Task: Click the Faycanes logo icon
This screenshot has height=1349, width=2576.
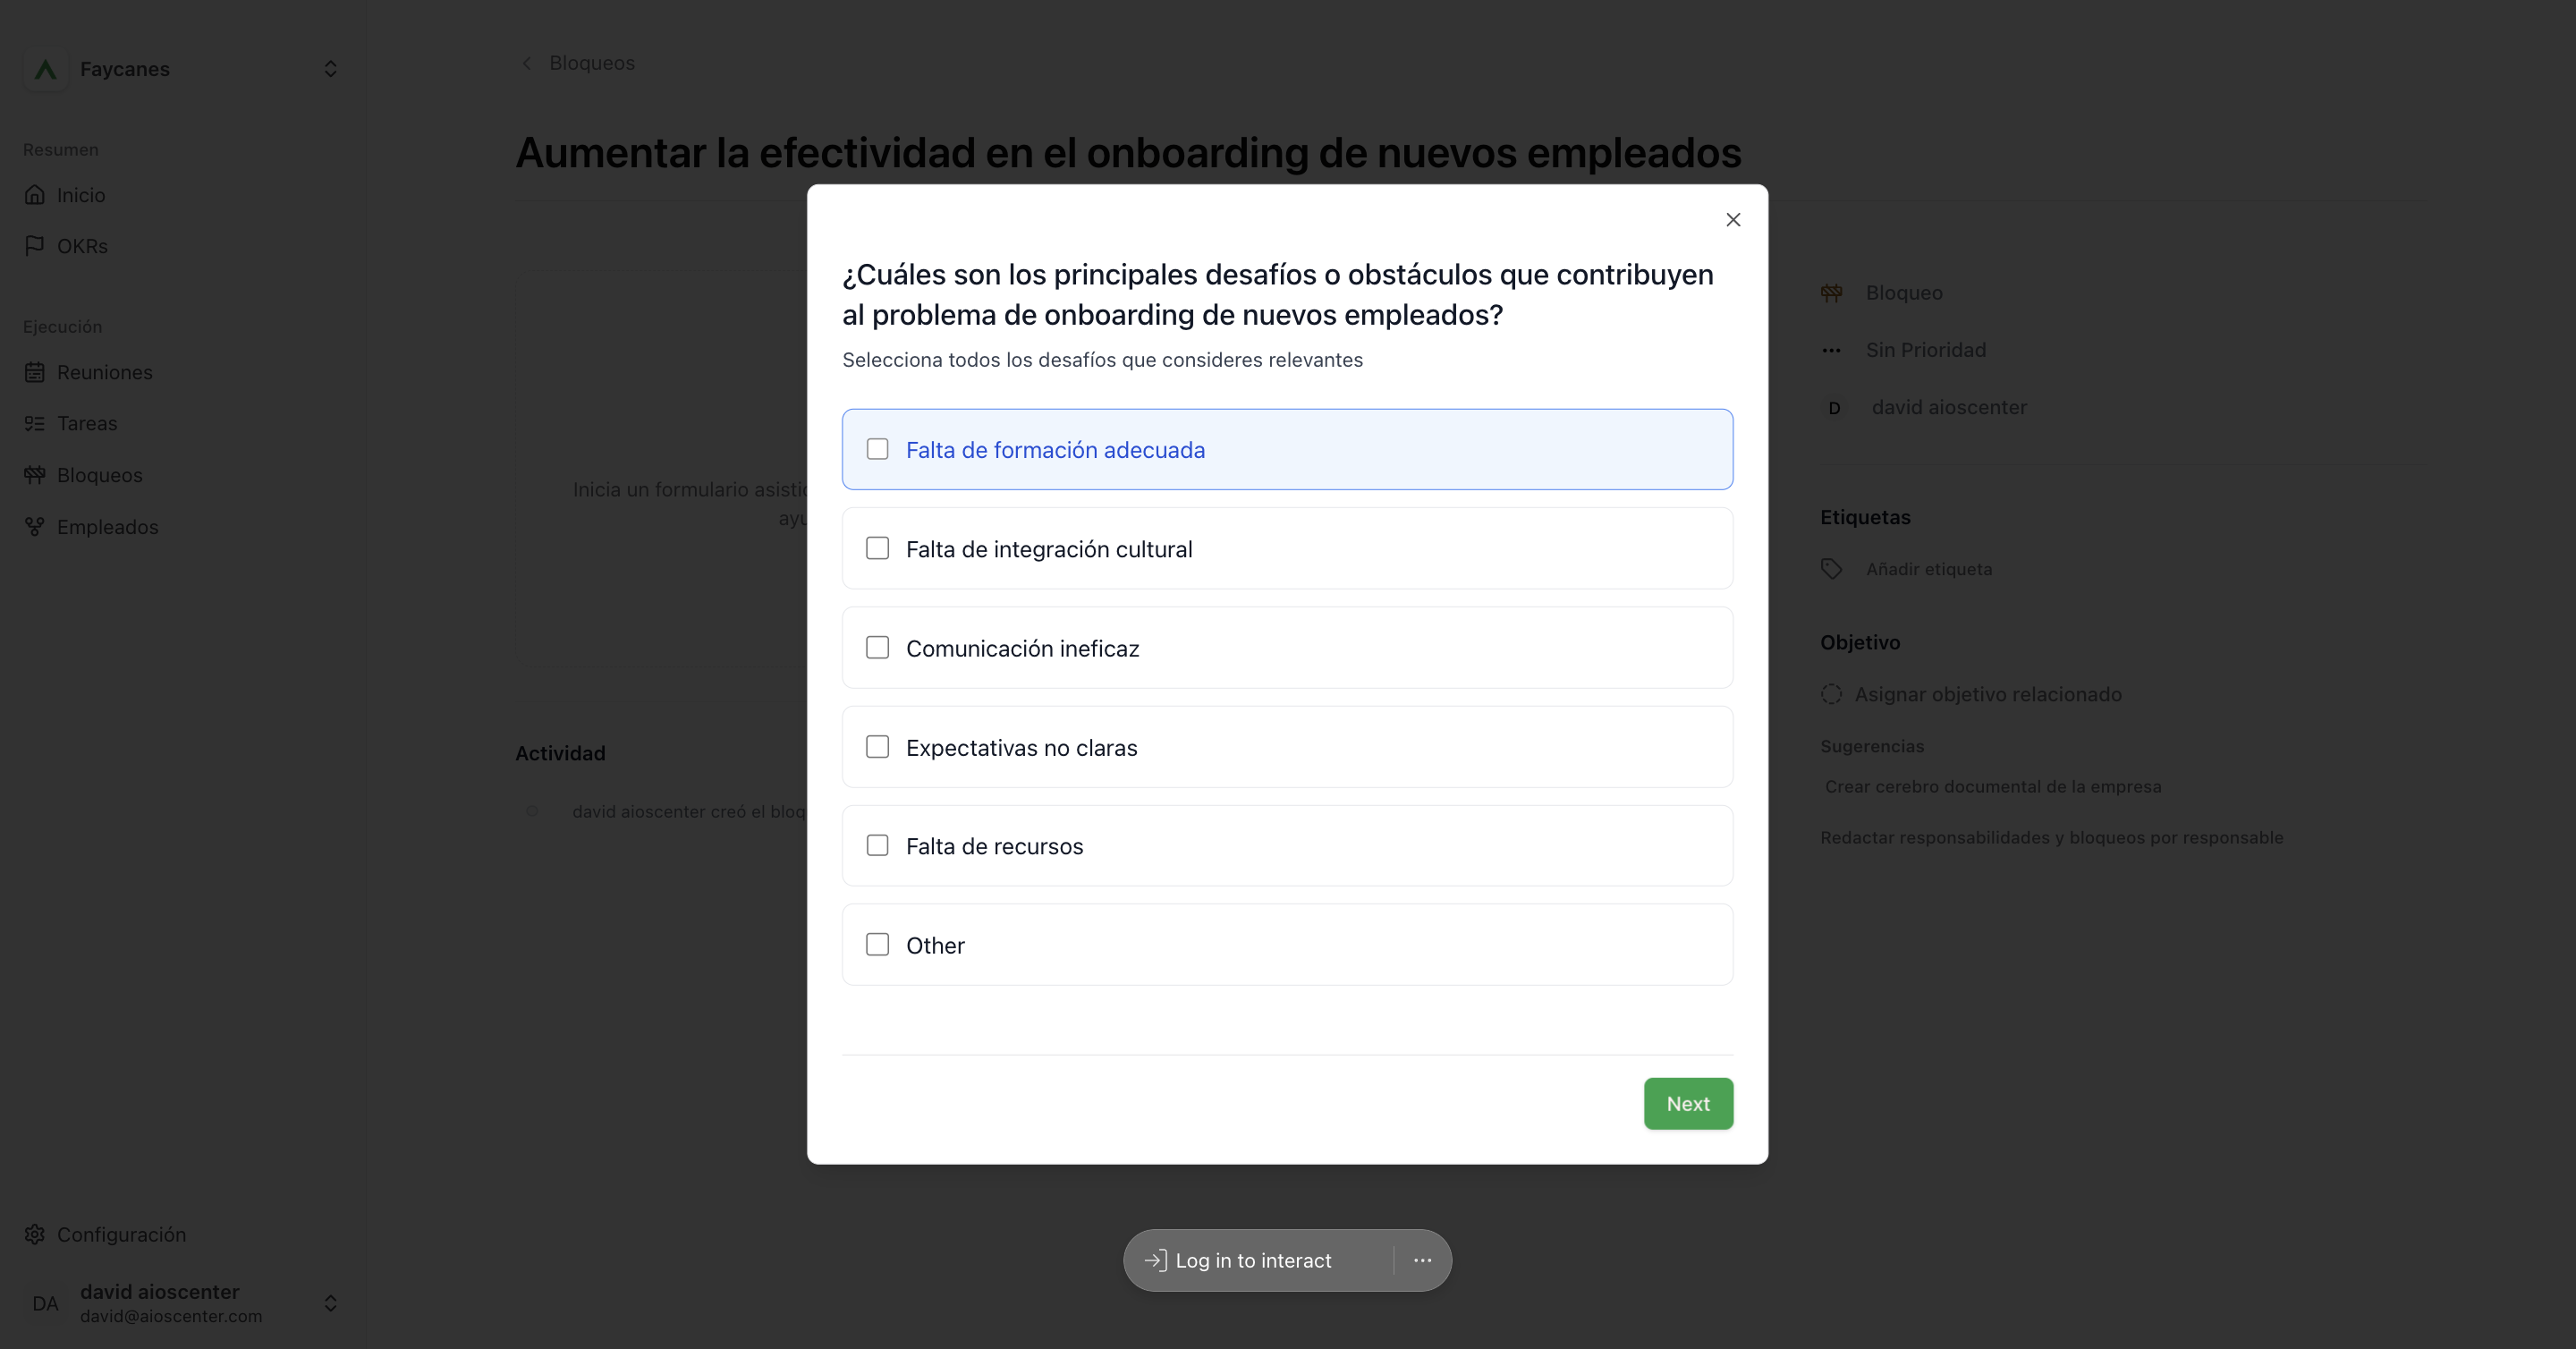Action: point(45,69)
